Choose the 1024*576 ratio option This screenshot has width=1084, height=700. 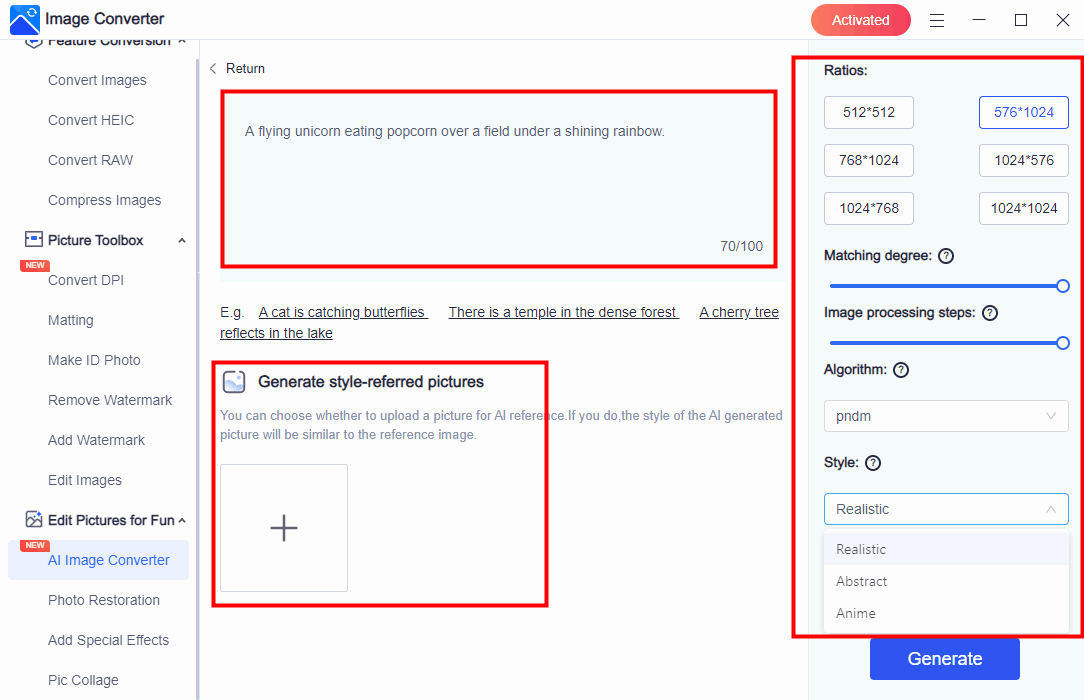tap(1023, 160)
